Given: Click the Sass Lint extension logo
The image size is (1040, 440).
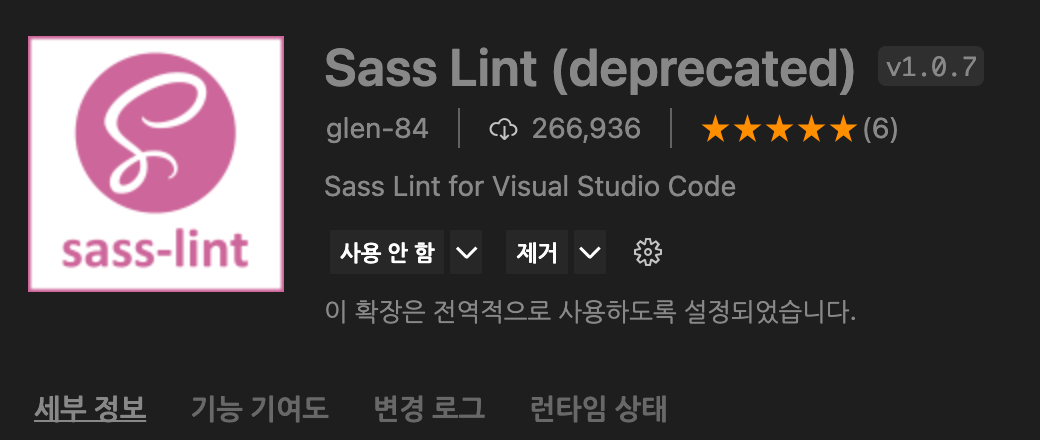Looking at the screenshot, I should (156, 164).
